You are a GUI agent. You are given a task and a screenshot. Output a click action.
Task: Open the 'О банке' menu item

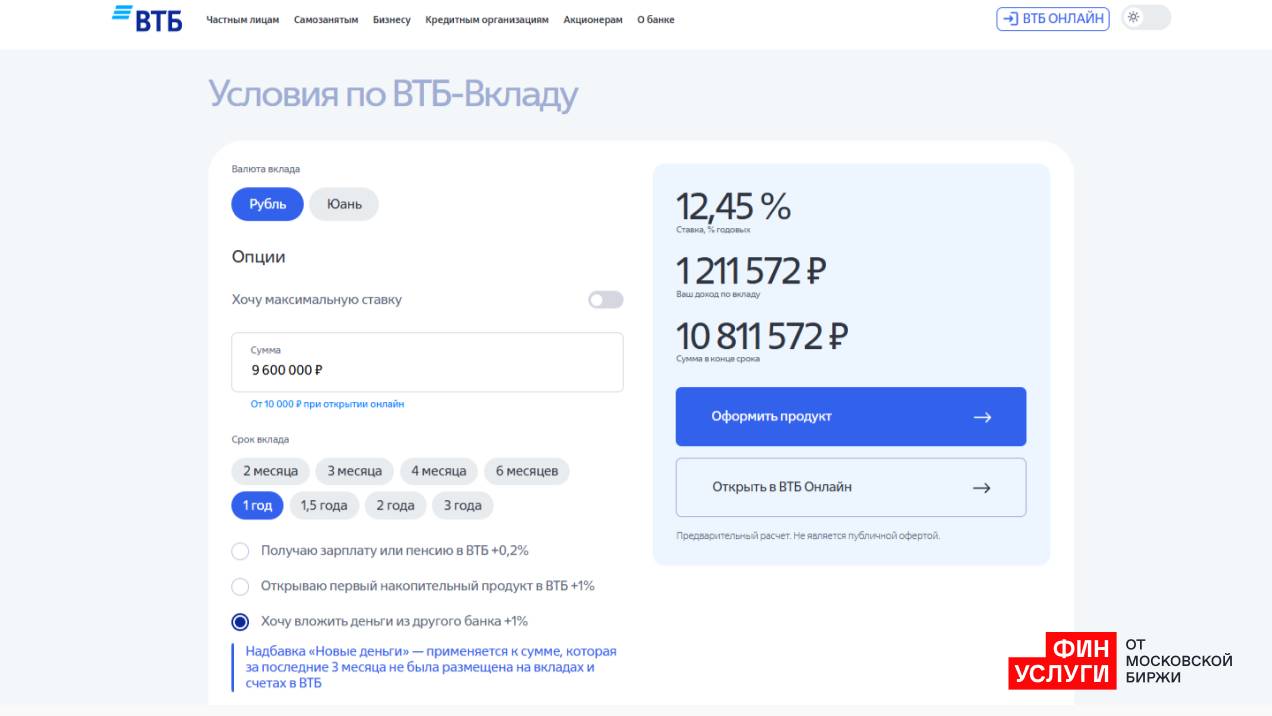pyautogui.click(x=655, y=20)
